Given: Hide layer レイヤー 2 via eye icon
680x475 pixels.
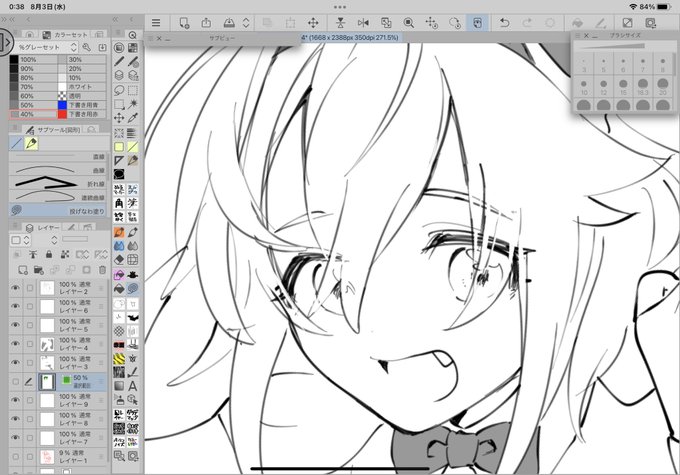Looking at the screenshot, I should (16, 288).
